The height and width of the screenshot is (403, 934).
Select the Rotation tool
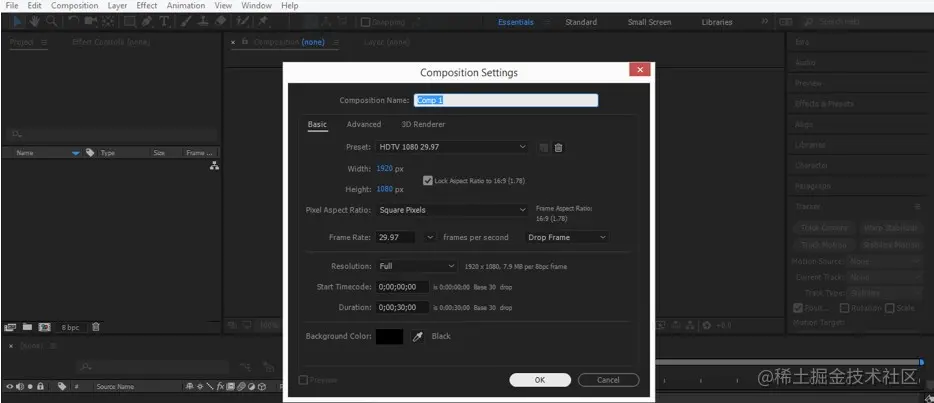click(x=73, y=21)
